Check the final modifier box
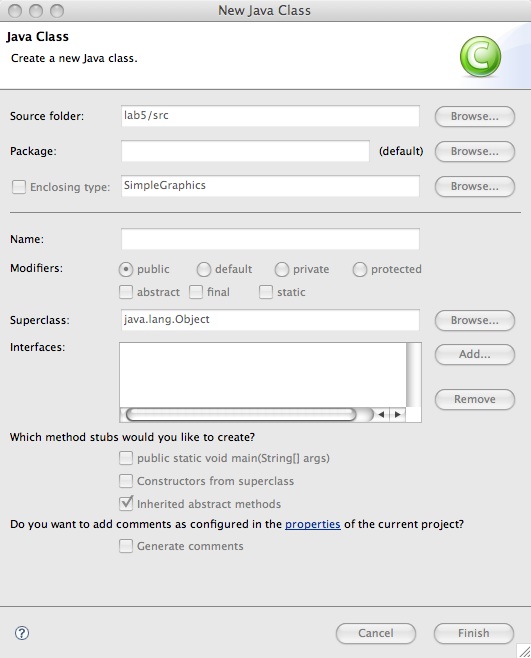This screenshot has width=531, height=658. [x=196, y=292]
